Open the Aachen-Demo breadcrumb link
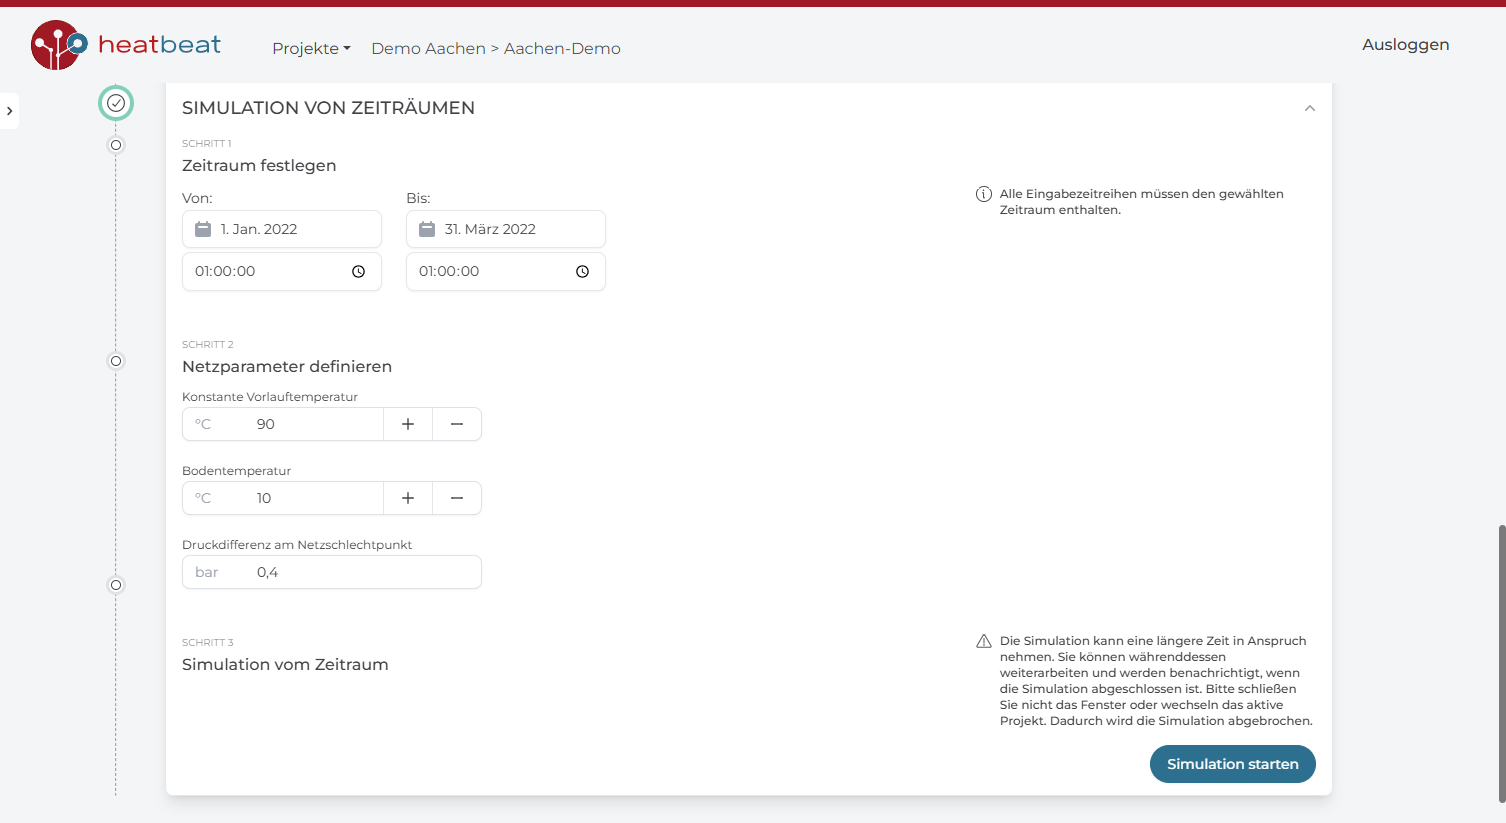The height and width of the screenshot is (823, 1506). click(x=561, y=47)
